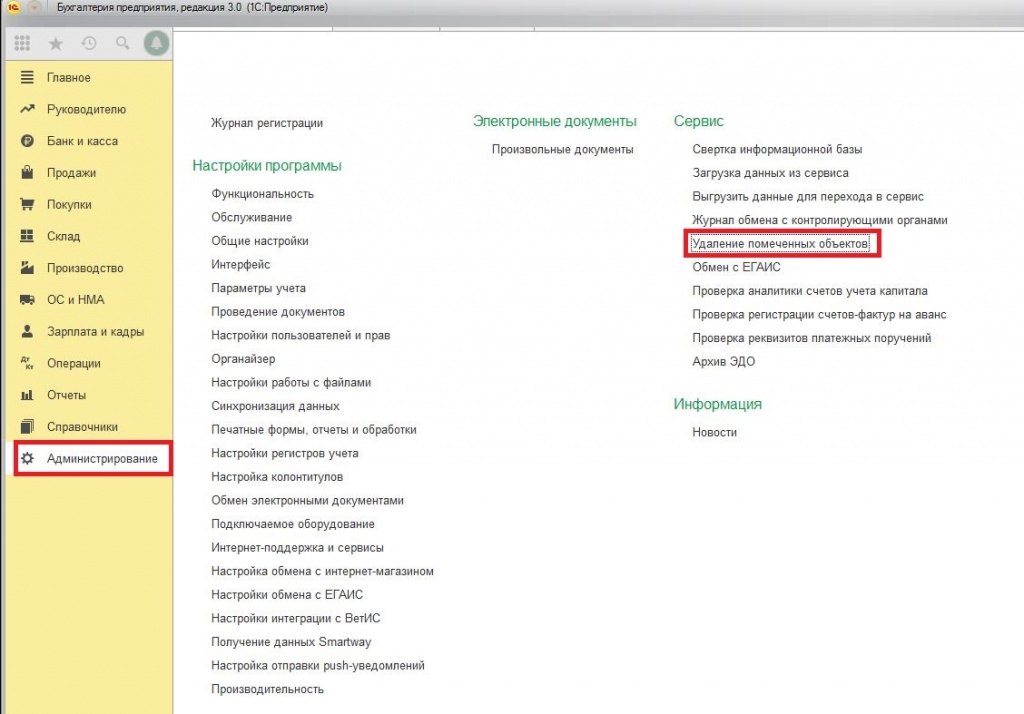Screen dimensions: 1024x714
Task: Open Настройки интеграции с ВетИС
Action: tap(295, 618)
